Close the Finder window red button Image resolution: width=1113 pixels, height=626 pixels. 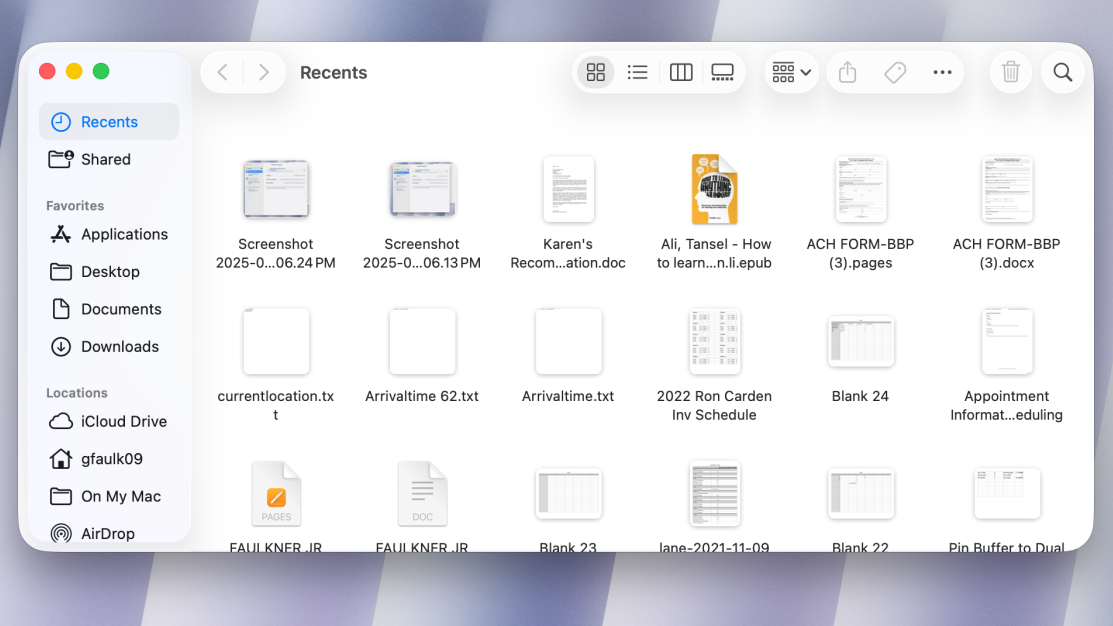point(48,72)
